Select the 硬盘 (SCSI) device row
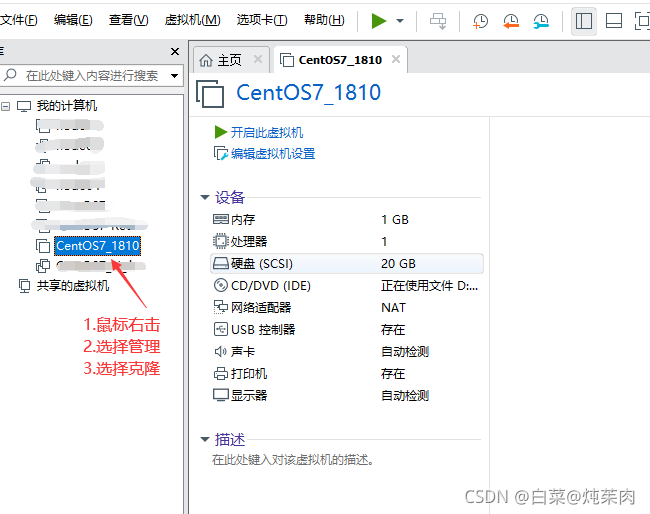 tap(347, 264)
